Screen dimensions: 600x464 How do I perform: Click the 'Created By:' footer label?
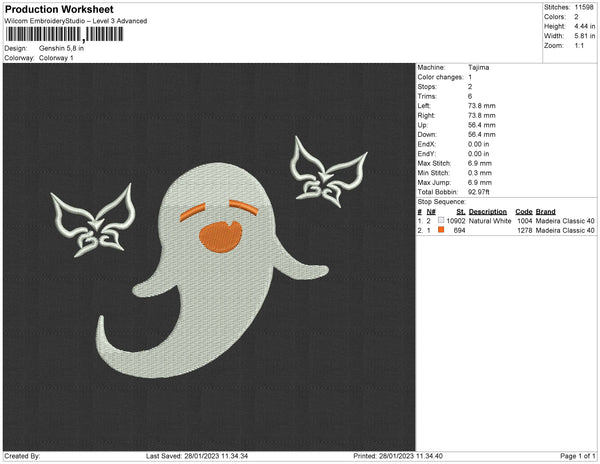tap(22, 456)
